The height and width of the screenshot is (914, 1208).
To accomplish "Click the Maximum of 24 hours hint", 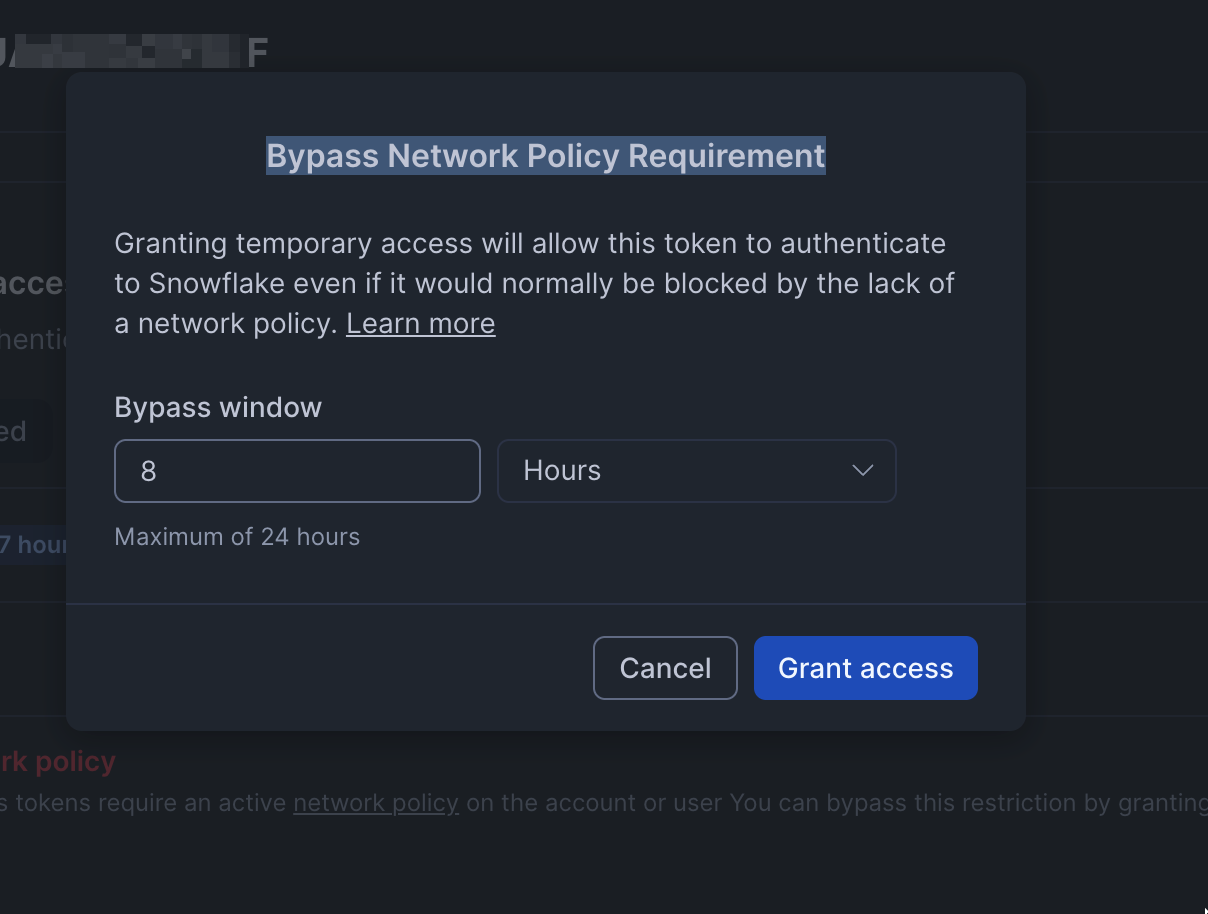I will (x=237, y=537).
